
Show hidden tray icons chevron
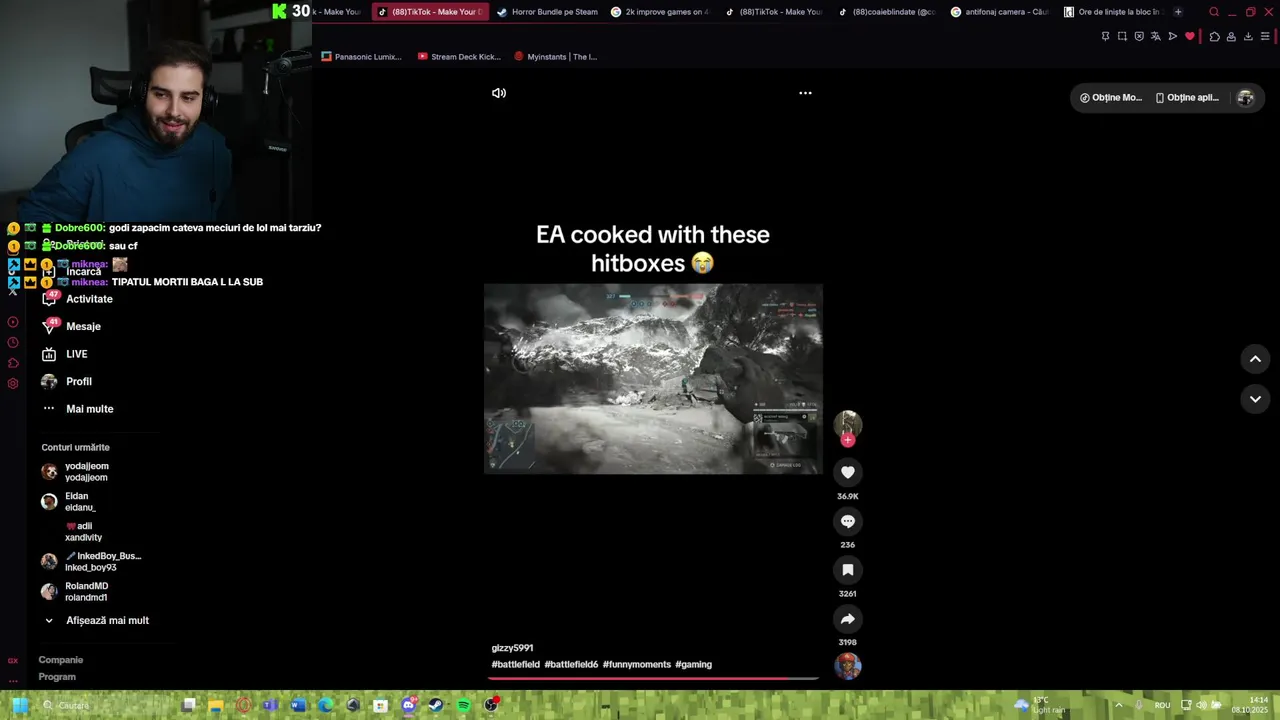tap(1119, 705)
